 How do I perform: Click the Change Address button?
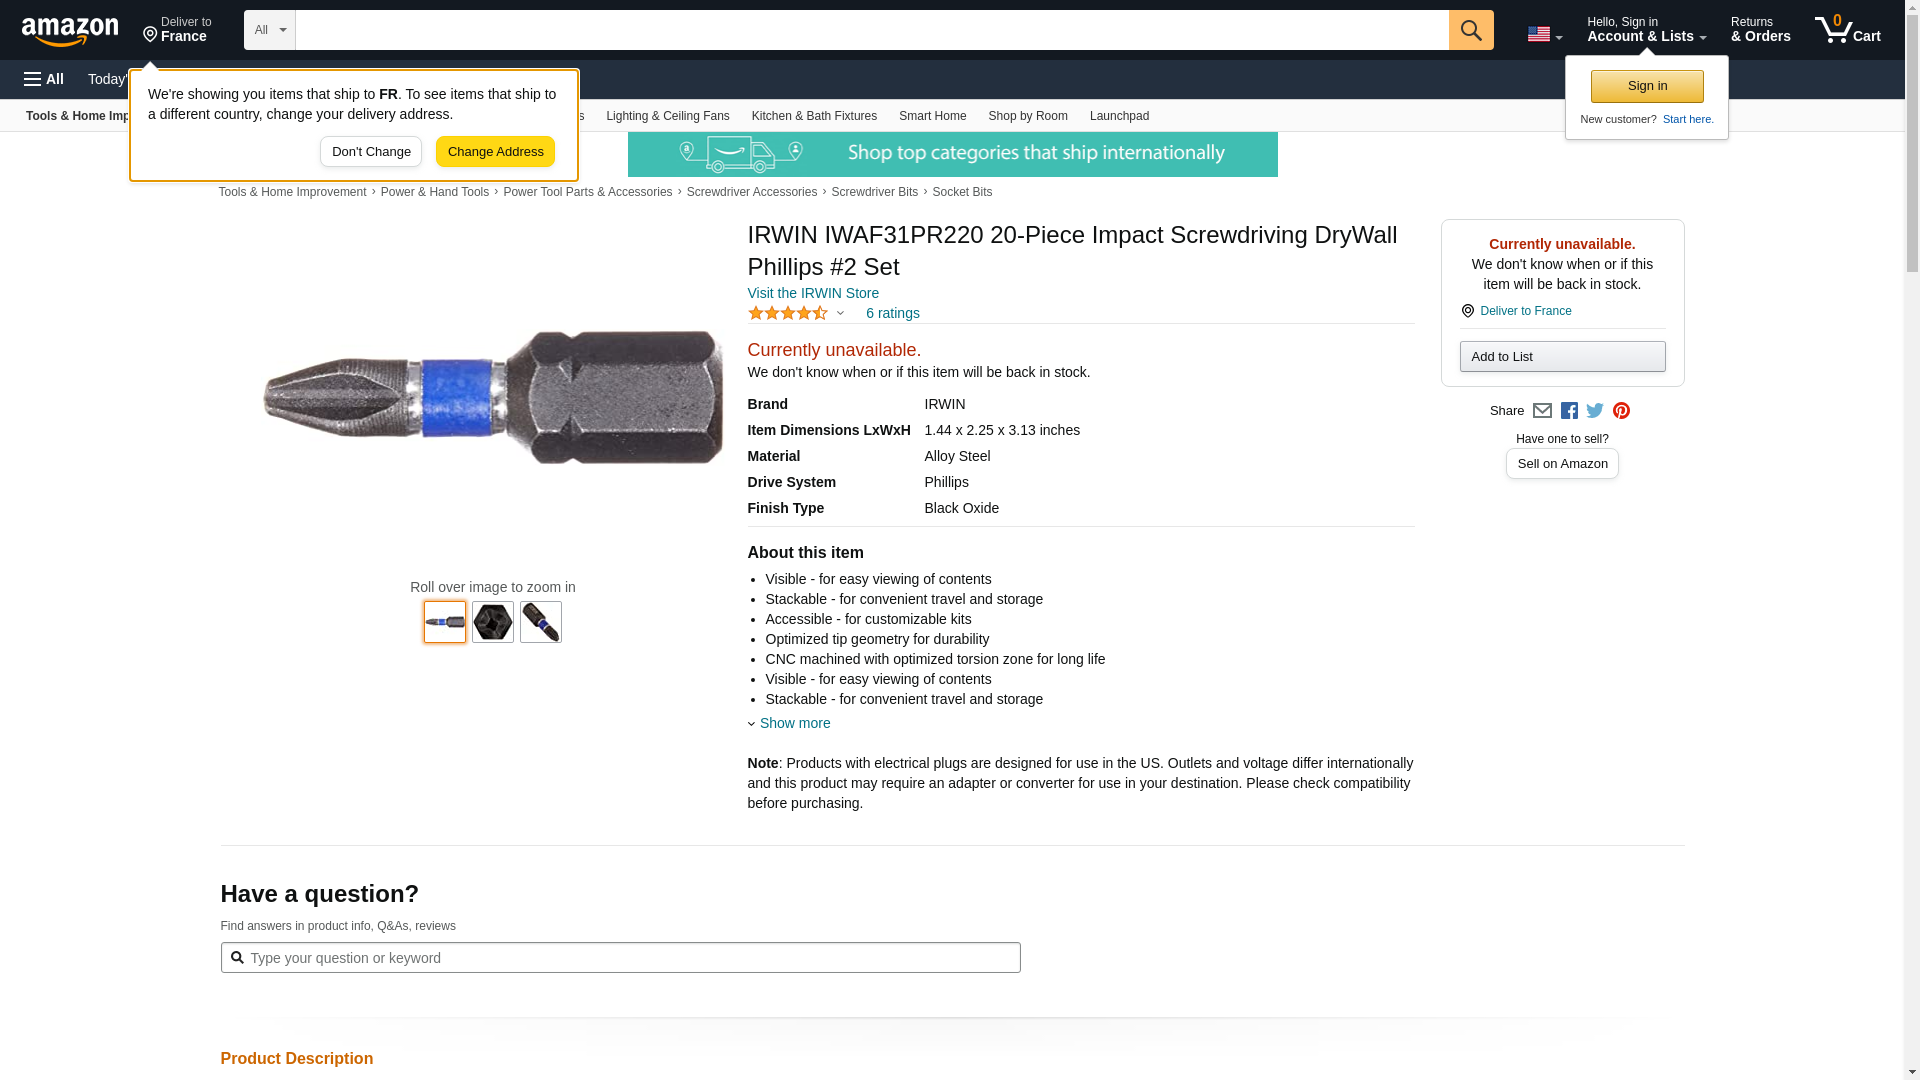tap(495, 152)
